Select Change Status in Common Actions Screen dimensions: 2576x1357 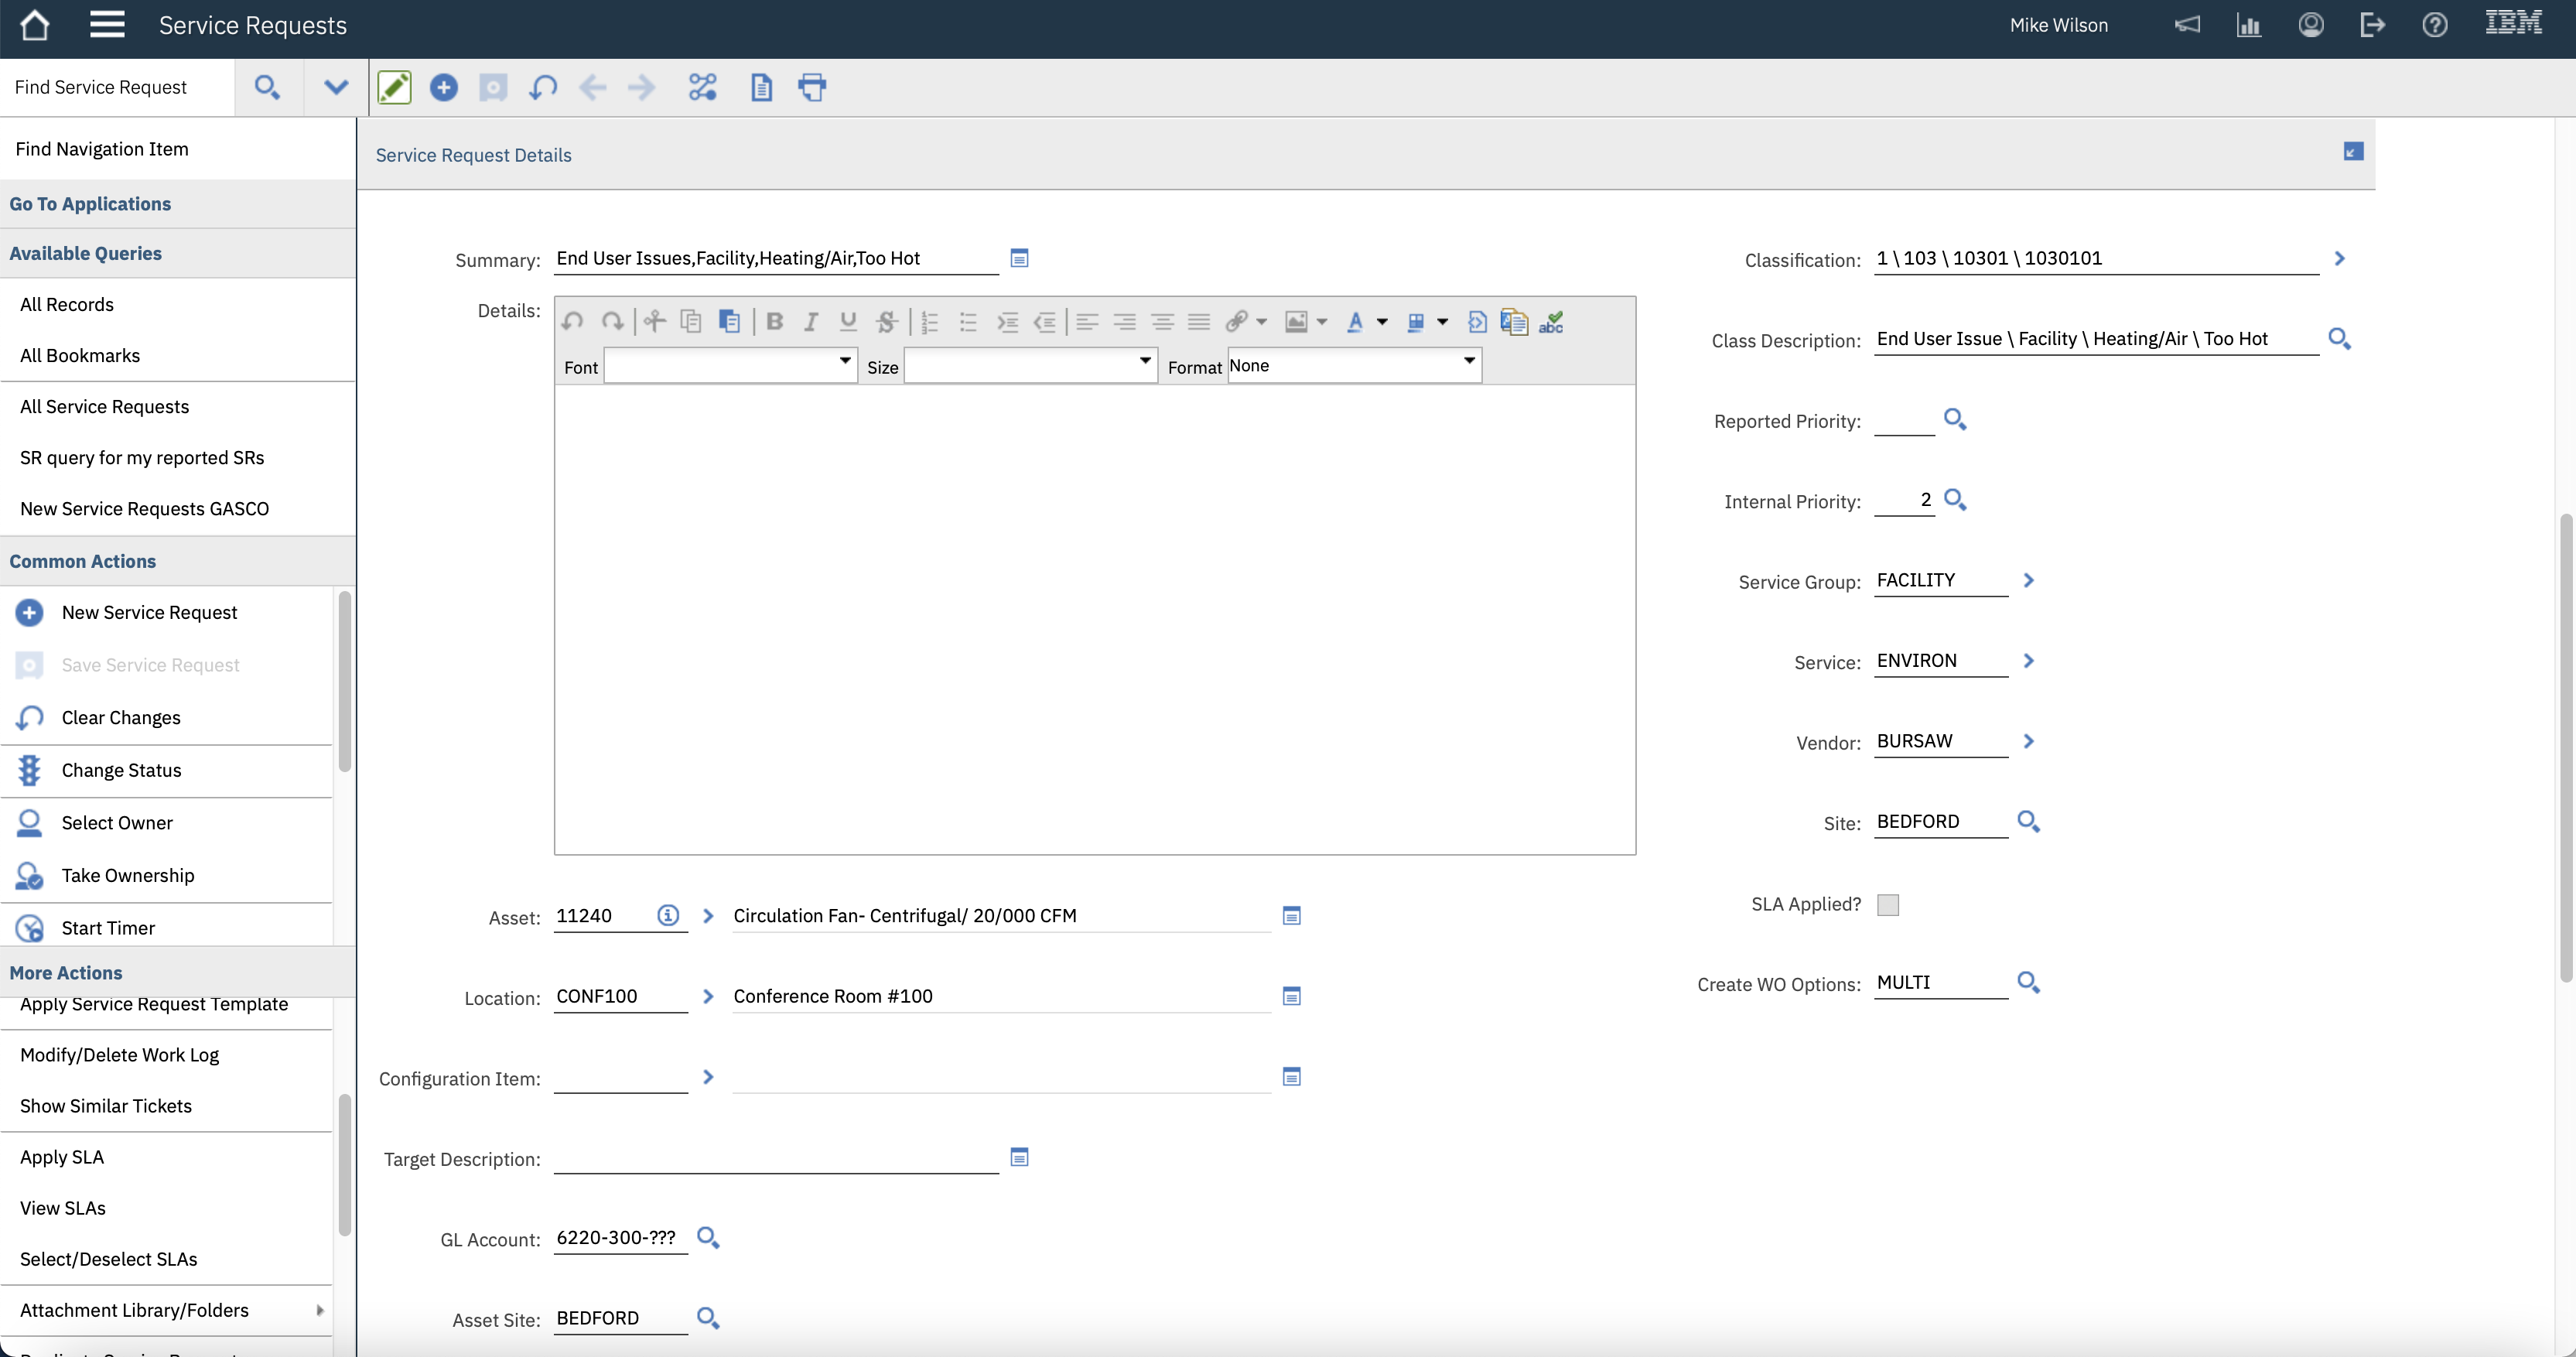point(121,770)
